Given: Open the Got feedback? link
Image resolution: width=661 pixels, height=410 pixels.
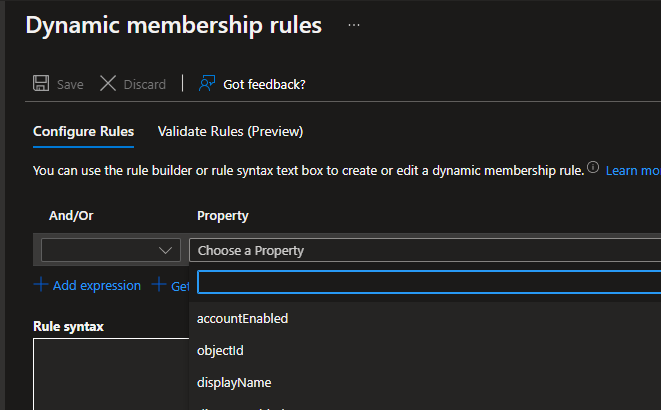Looking at the screenshot, I should click(x=264, y=84).
